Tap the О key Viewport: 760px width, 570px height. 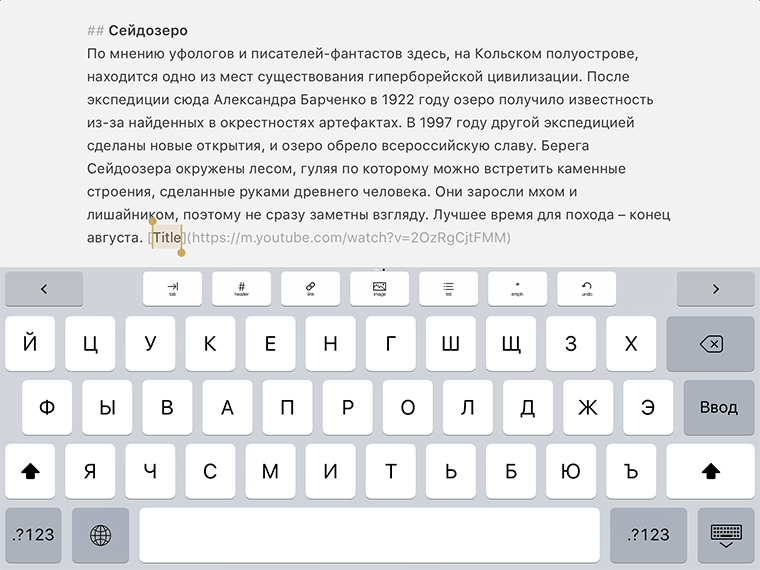[408, 408]
